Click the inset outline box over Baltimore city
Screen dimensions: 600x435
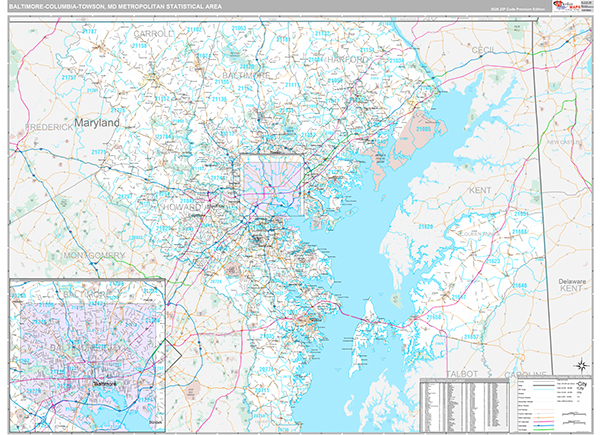click(272, 184)
